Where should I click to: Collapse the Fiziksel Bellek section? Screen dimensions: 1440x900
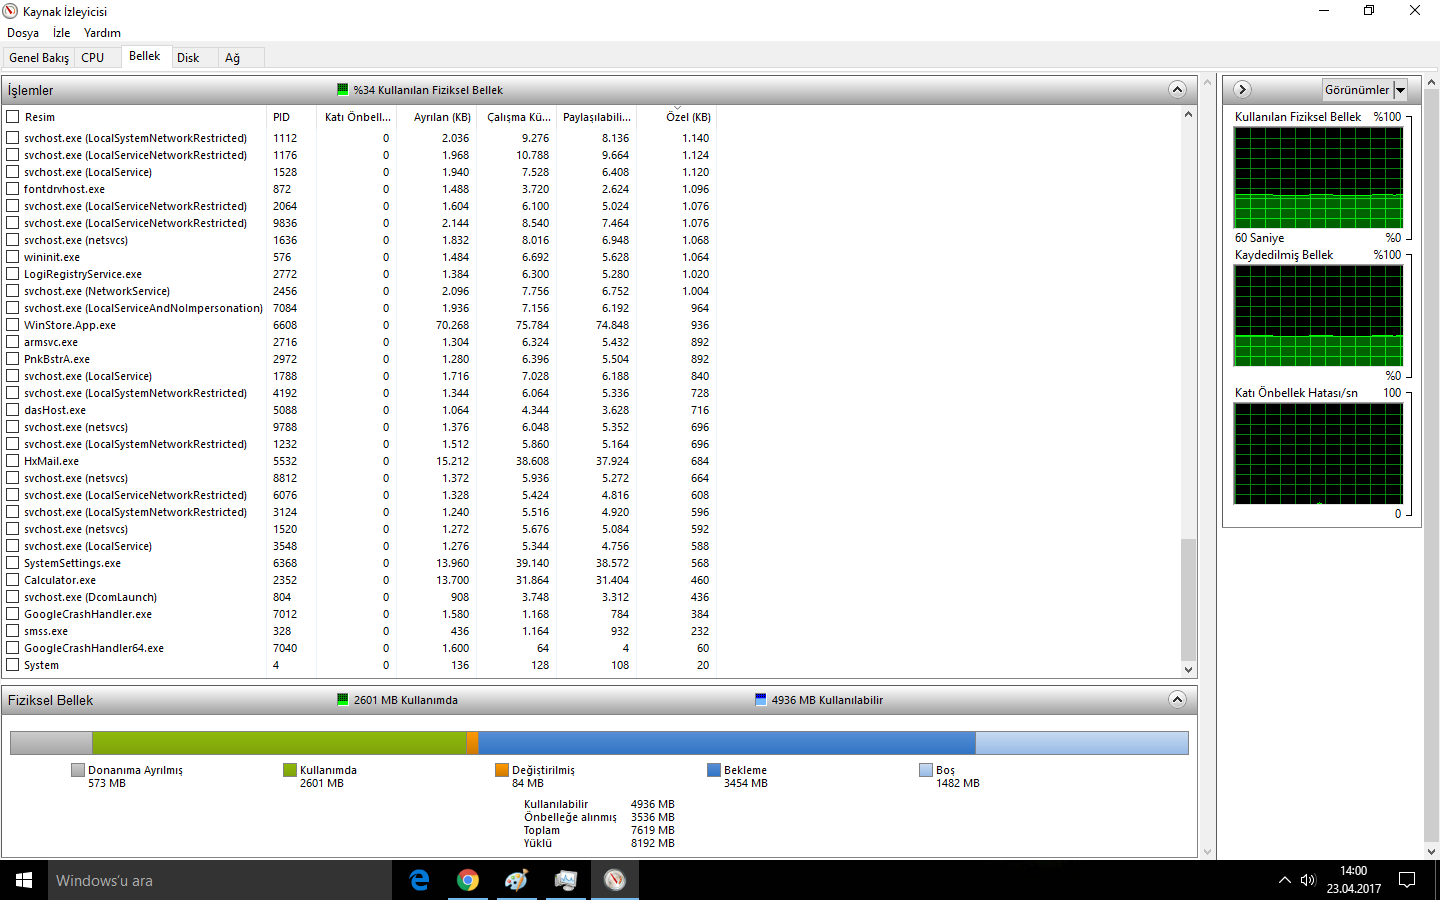[1177, 699]
